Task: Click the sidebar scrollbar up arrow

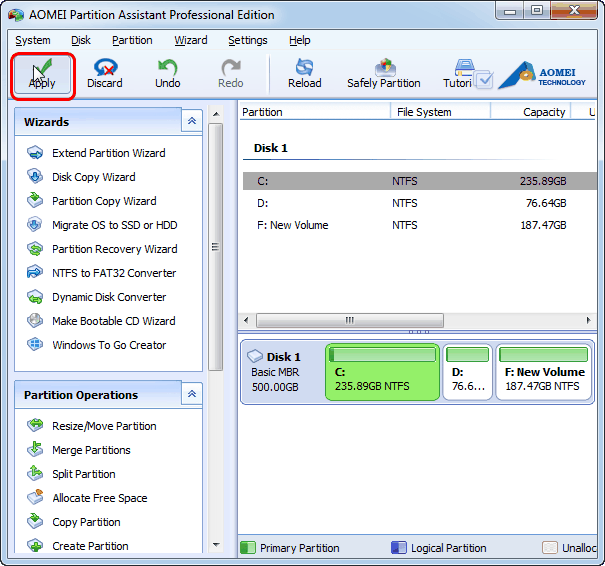Action: pos(216,114)
